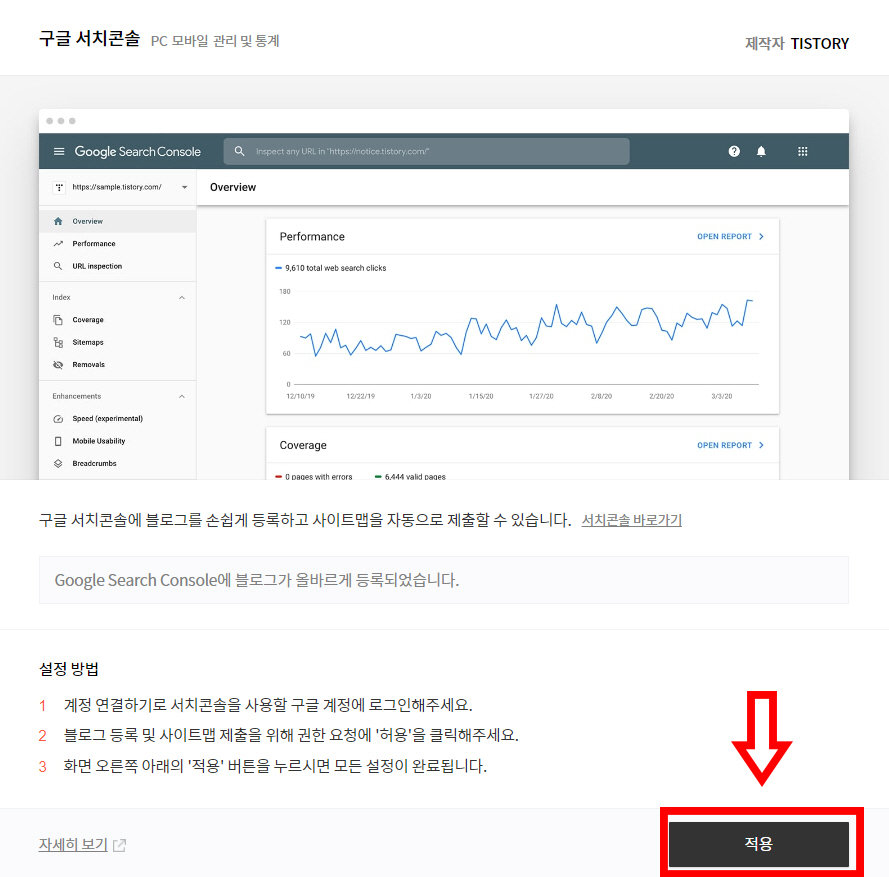Select Speed (experimental) in the sidebar
This screenshot has height=877, width=889.
click(117, 419)
